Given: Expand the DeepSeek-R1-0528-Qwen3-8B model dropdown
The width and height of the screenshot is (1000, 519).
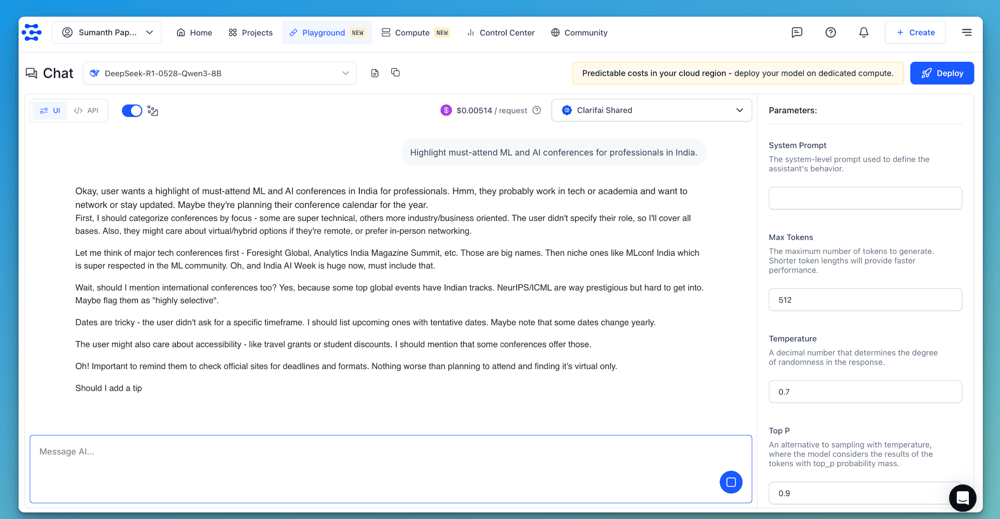Looking at the screenshot, I should pos(220,73).
